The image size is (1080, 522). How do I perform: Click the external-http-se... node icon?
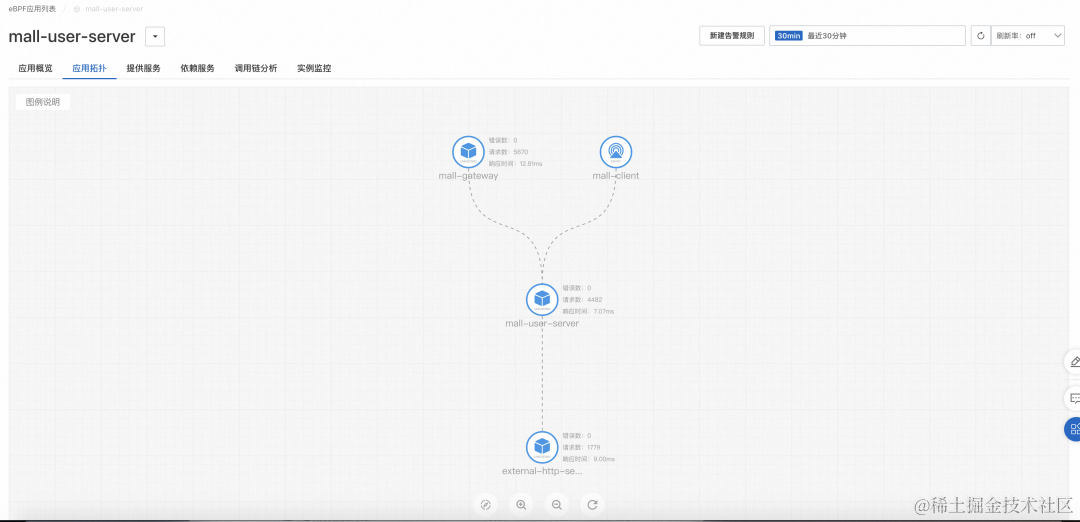pyautogui.click(x=542, y=447)
